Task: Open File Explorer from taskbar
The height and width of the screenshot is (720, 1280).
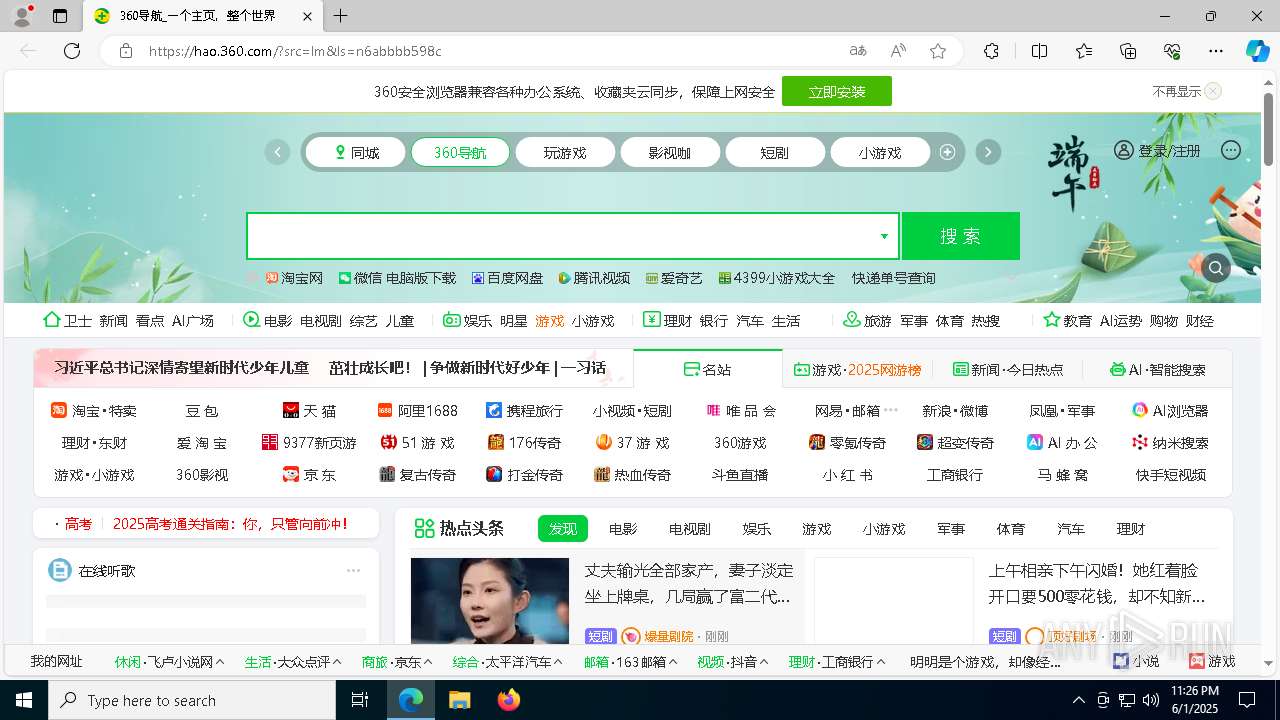Action: (460, 700)
